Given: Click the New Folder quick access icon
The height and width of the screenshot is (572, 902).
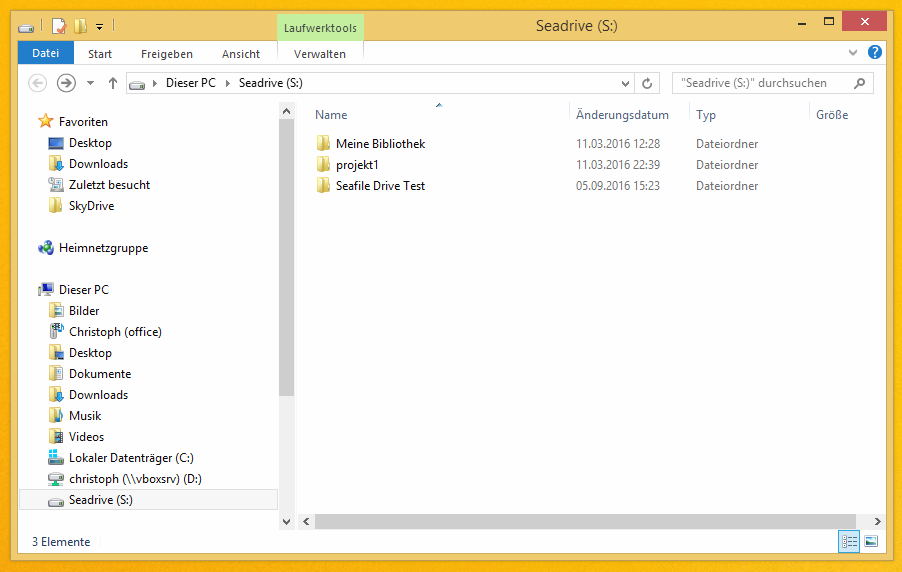Looking at the screenshot, I should tap(81, 26).
